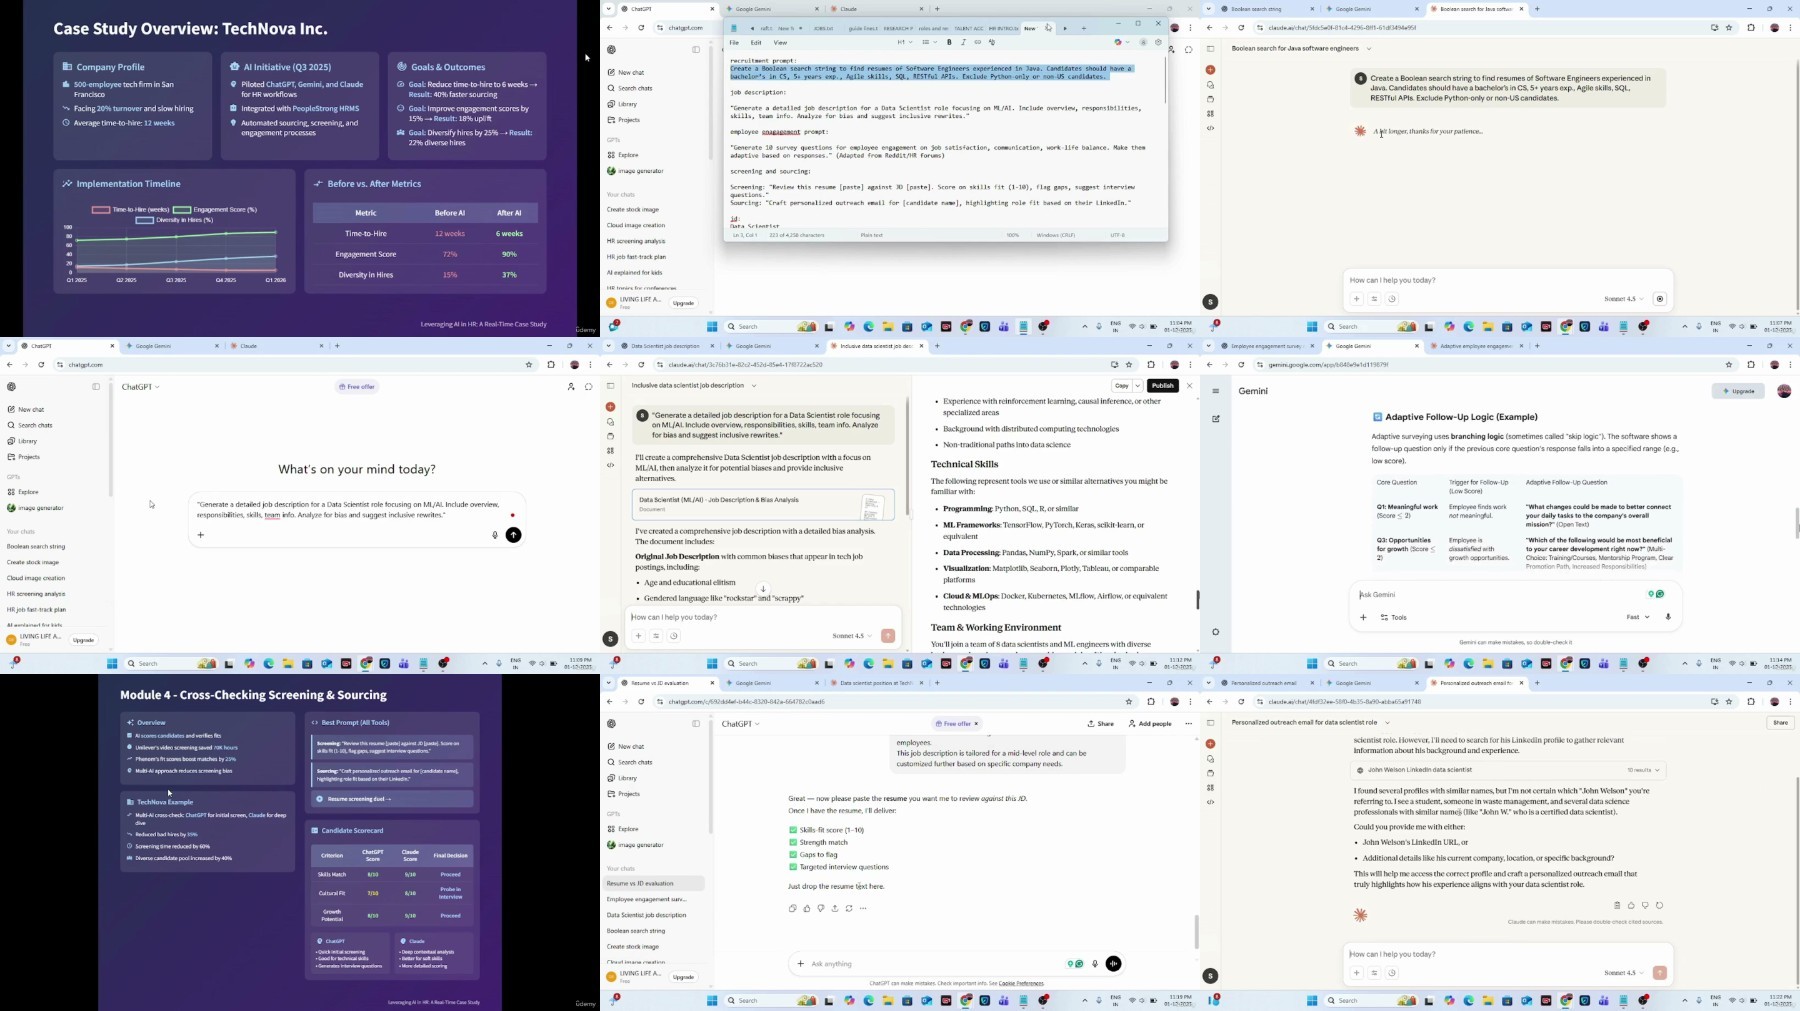Click Share in the Resume vs JD ChatGPT window
This screenshot has width=1800, height=1011.
click(x=1101, y=724)
